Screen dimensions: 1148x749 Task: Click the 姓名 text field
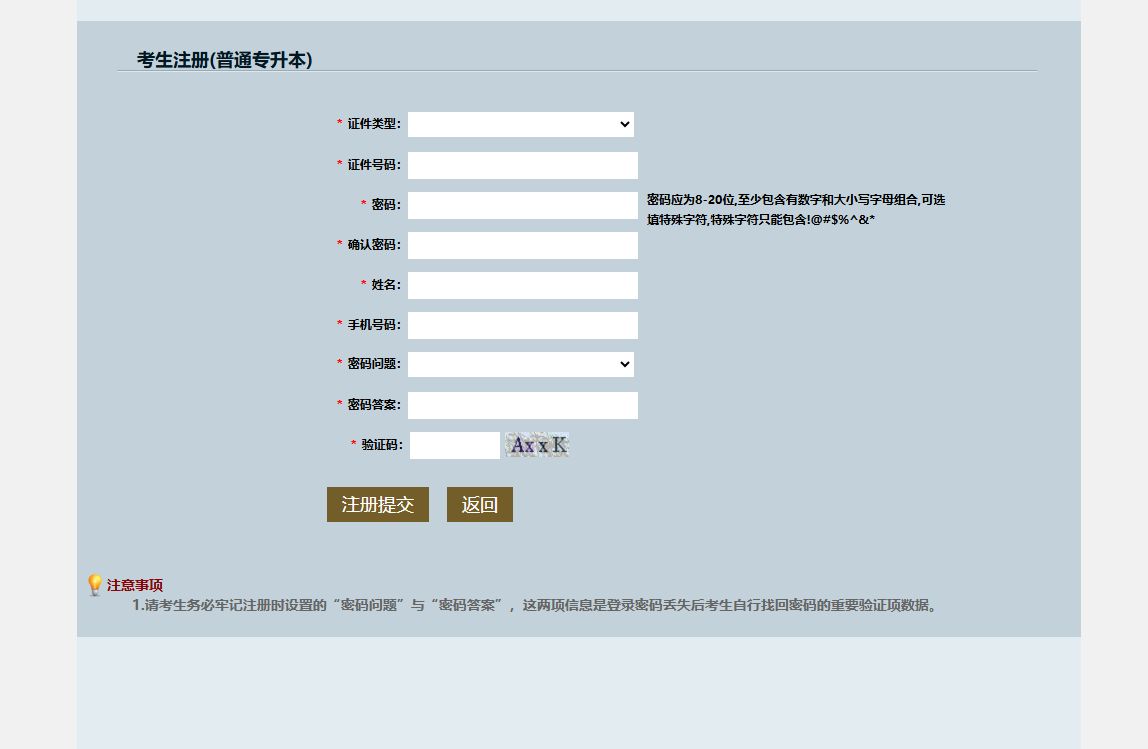[x=522, y=285]
